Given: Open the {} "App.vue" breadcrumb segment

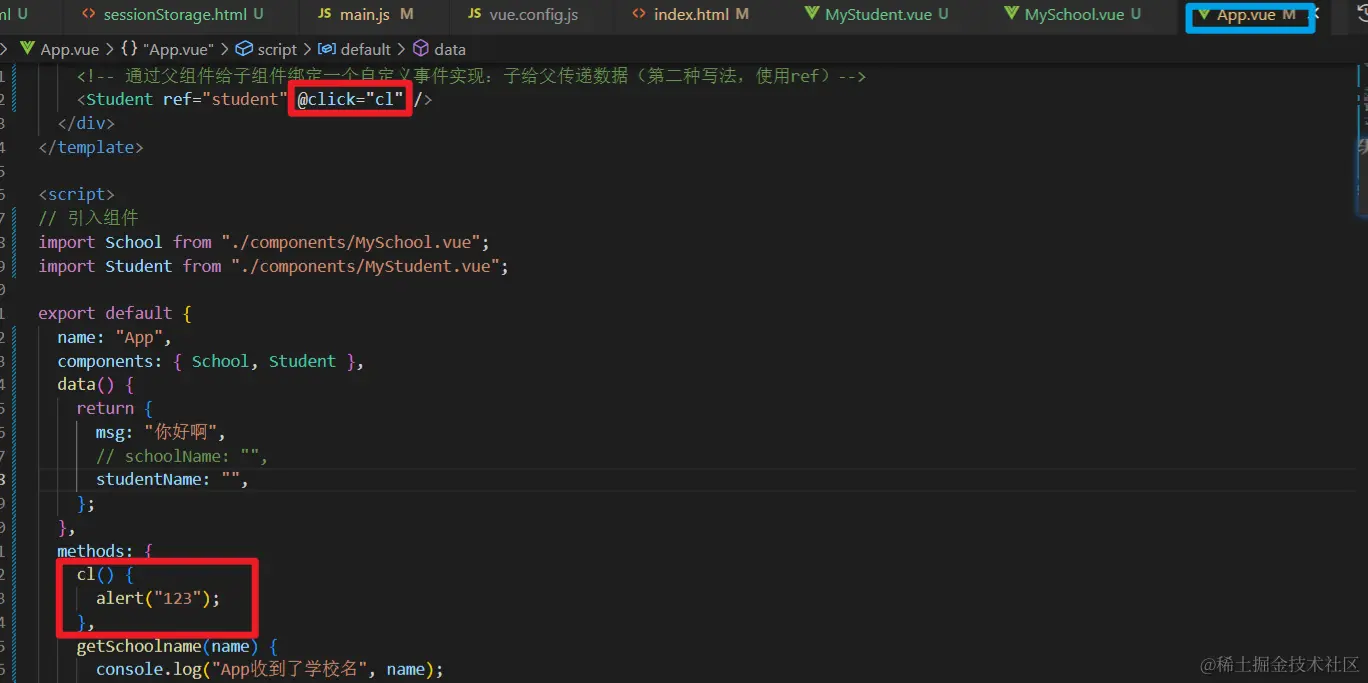Looking at the screenshot, I should [x=166, y=49].
